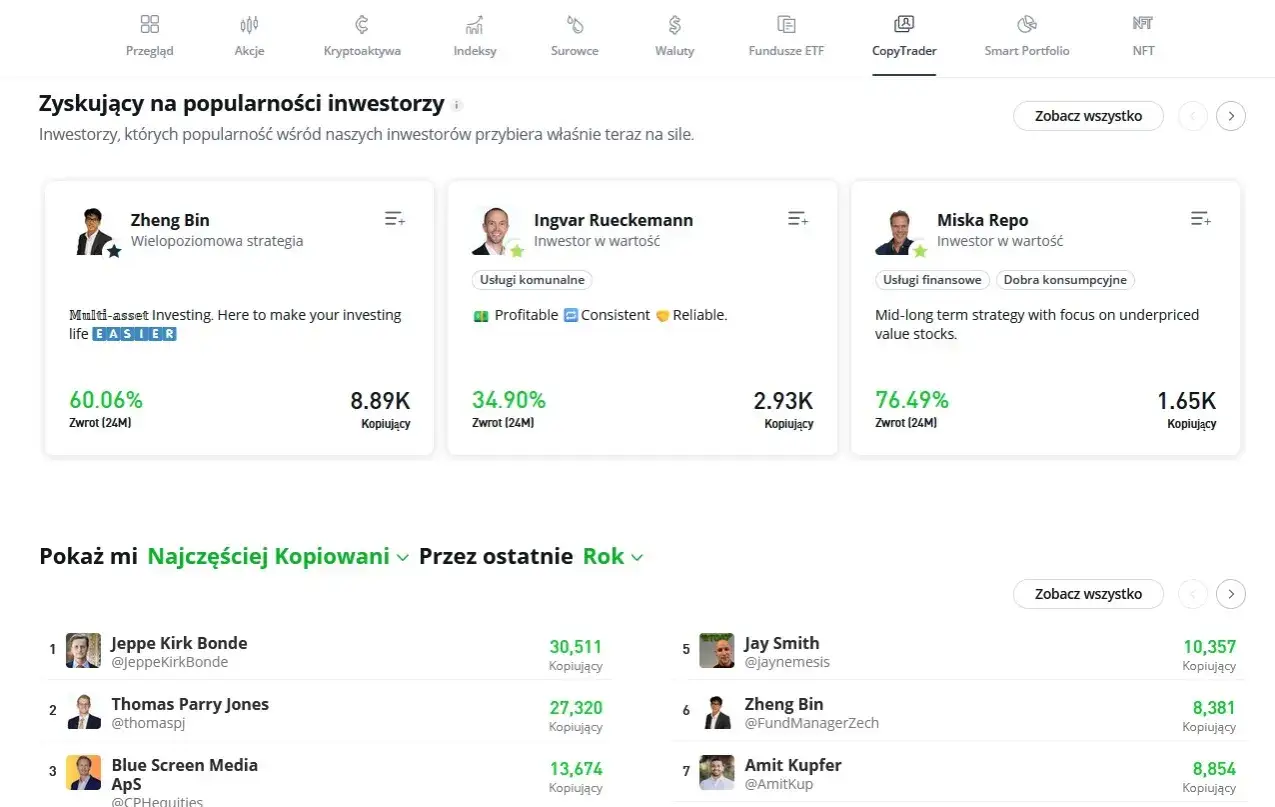
Task: Expand the Rok time period dropdown
Action: (x=613, y=556)
